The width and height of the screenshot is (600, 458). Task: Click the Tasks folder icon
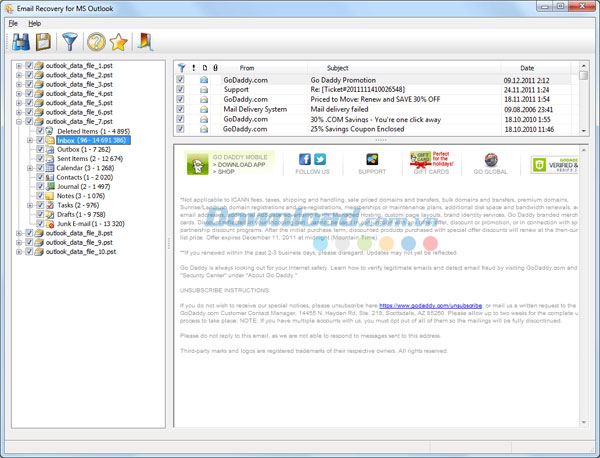click(50, 205)
